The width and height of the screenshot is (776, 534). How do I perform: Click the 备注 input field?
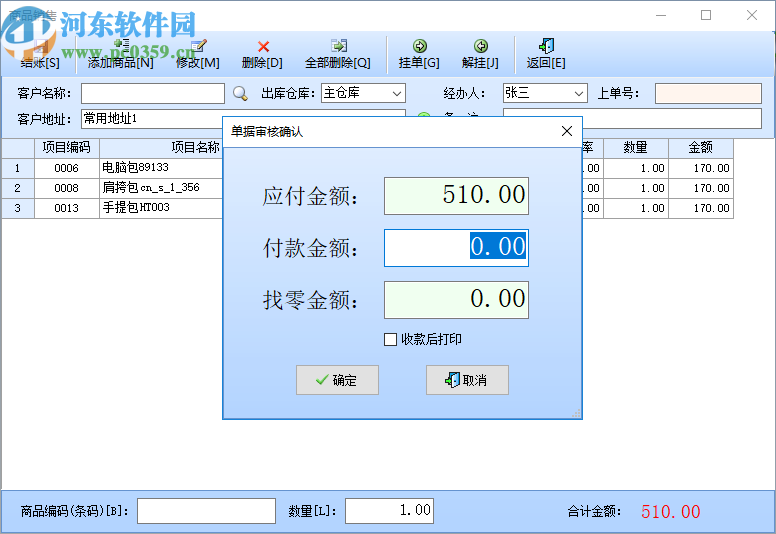672,119
